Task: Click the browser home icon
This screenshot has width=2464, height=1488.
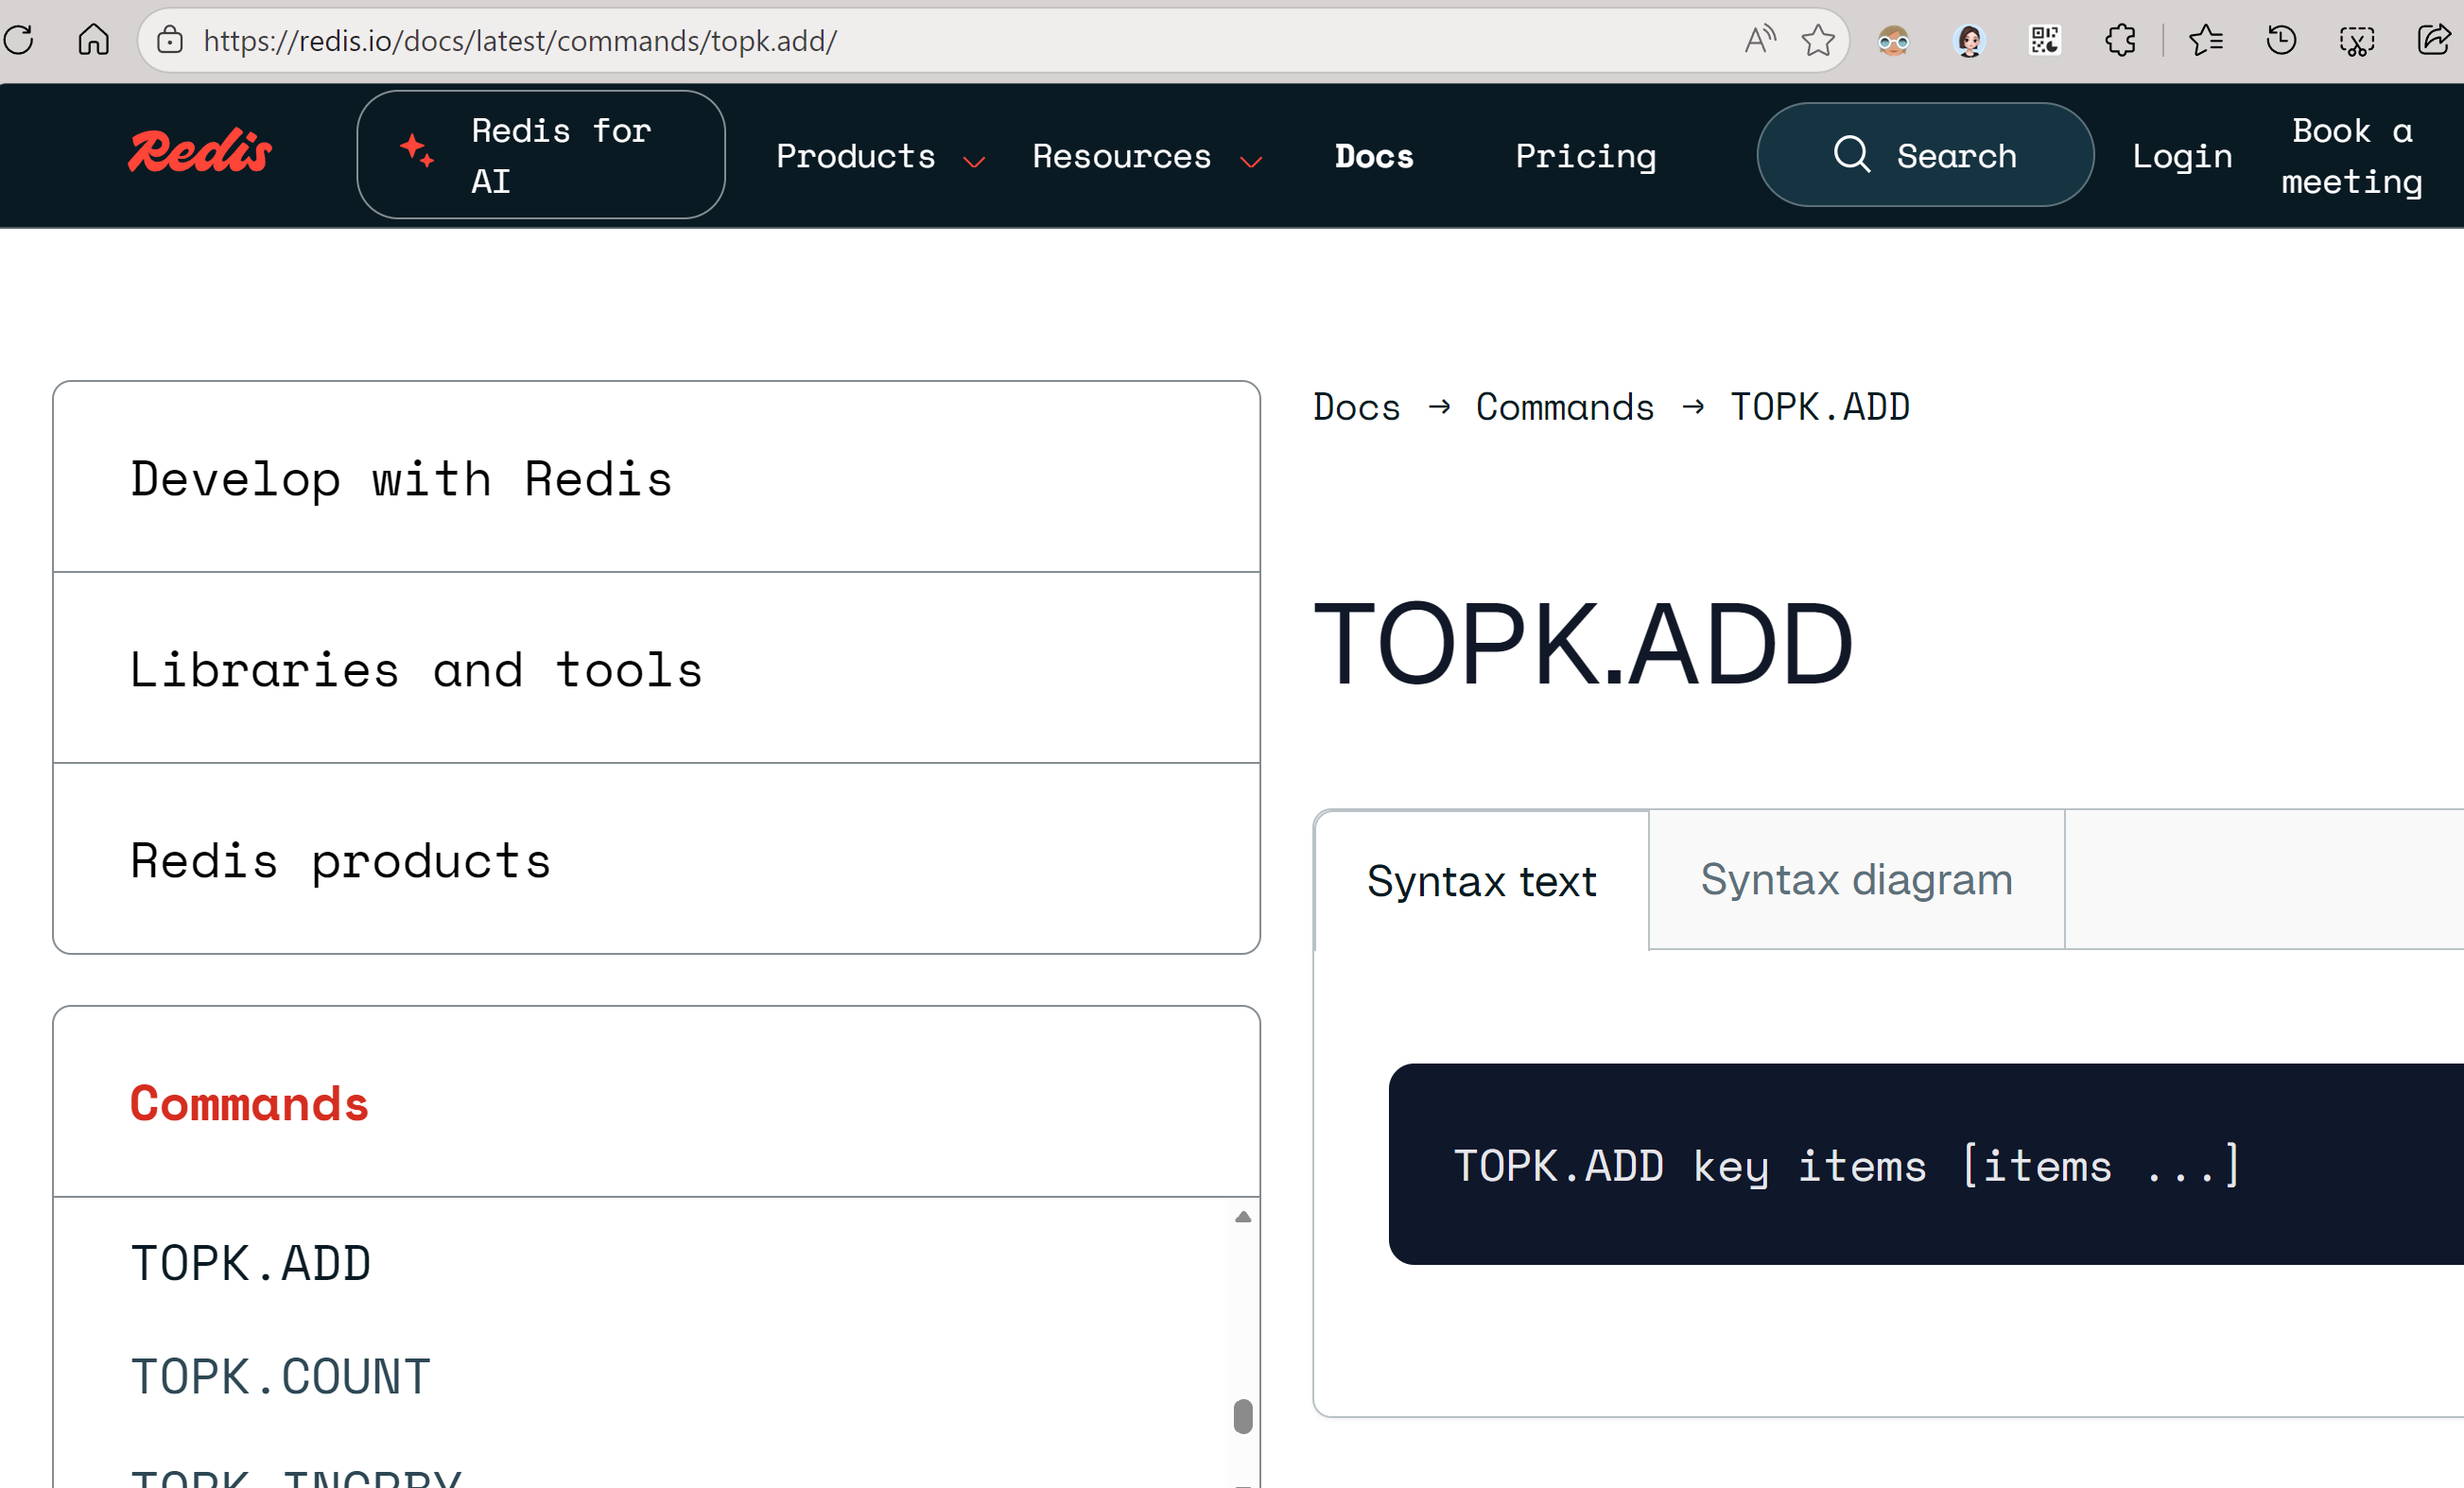Action: click(x=93, y=40)
